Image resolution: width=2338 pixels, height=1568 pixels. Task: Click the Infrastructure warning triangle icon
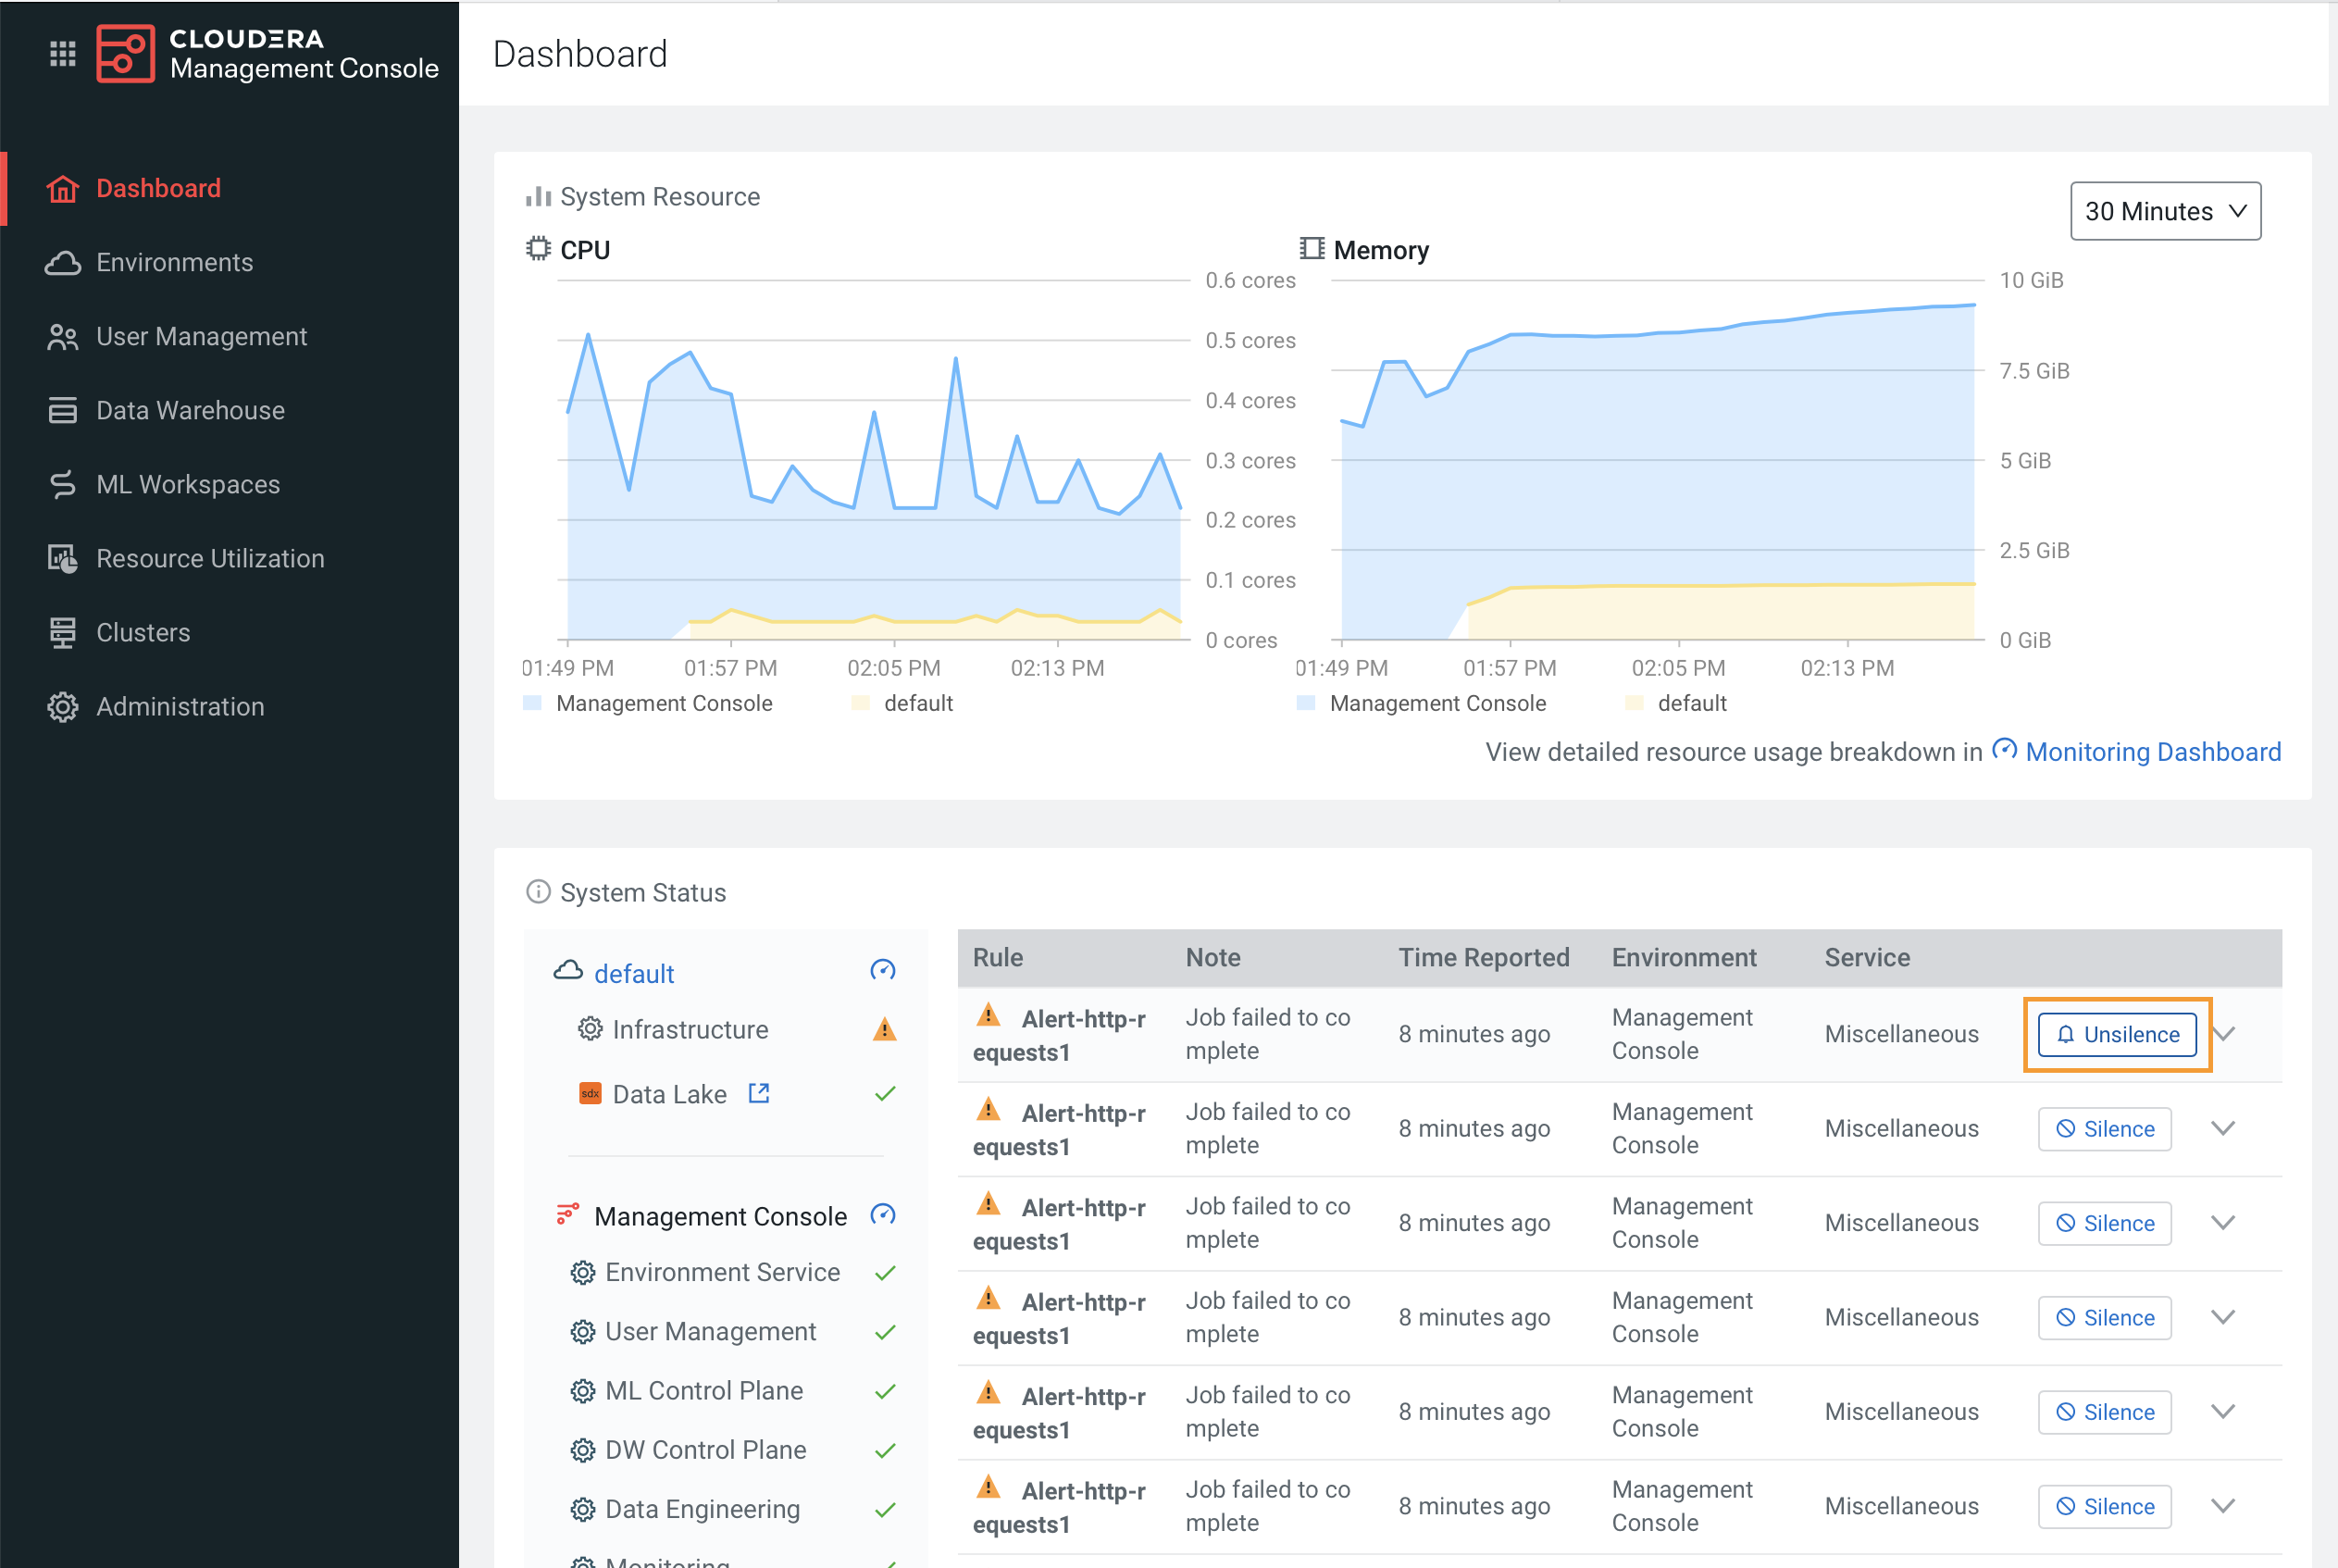pyautogui.click(x=884, y=1029)
